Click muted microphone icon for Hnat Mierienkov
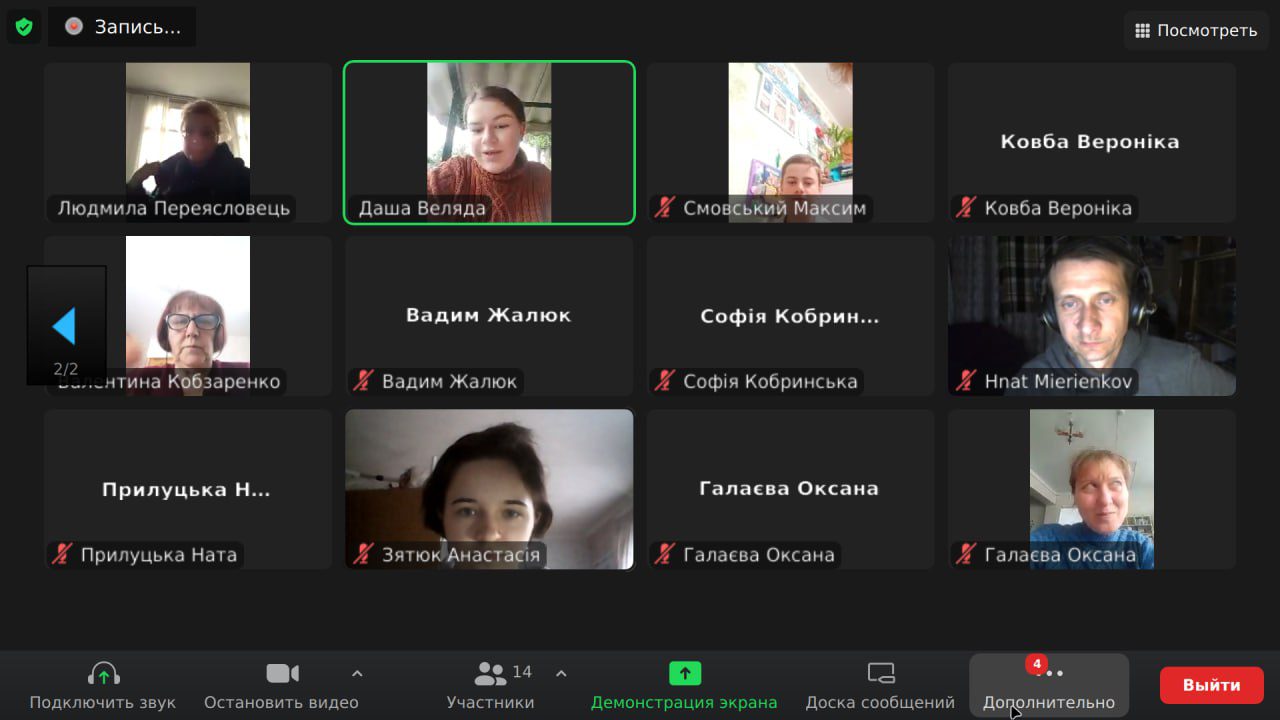1280x720 pixels. (x=965, y=381)
